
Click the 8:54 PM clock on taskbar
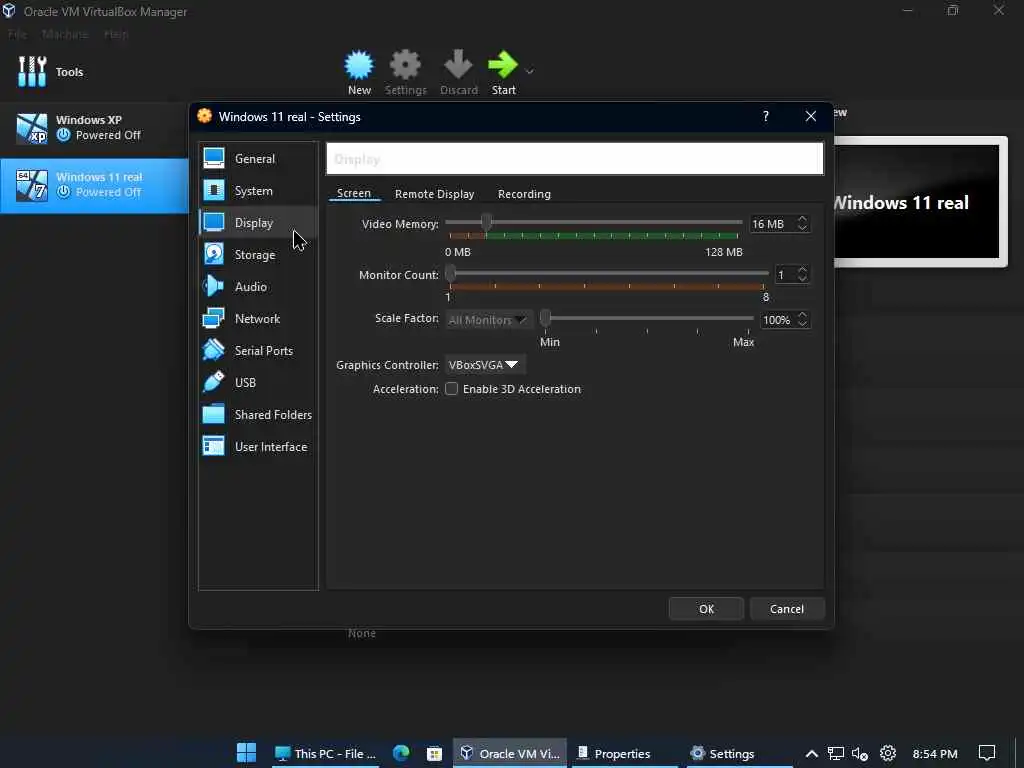[935, 754]
